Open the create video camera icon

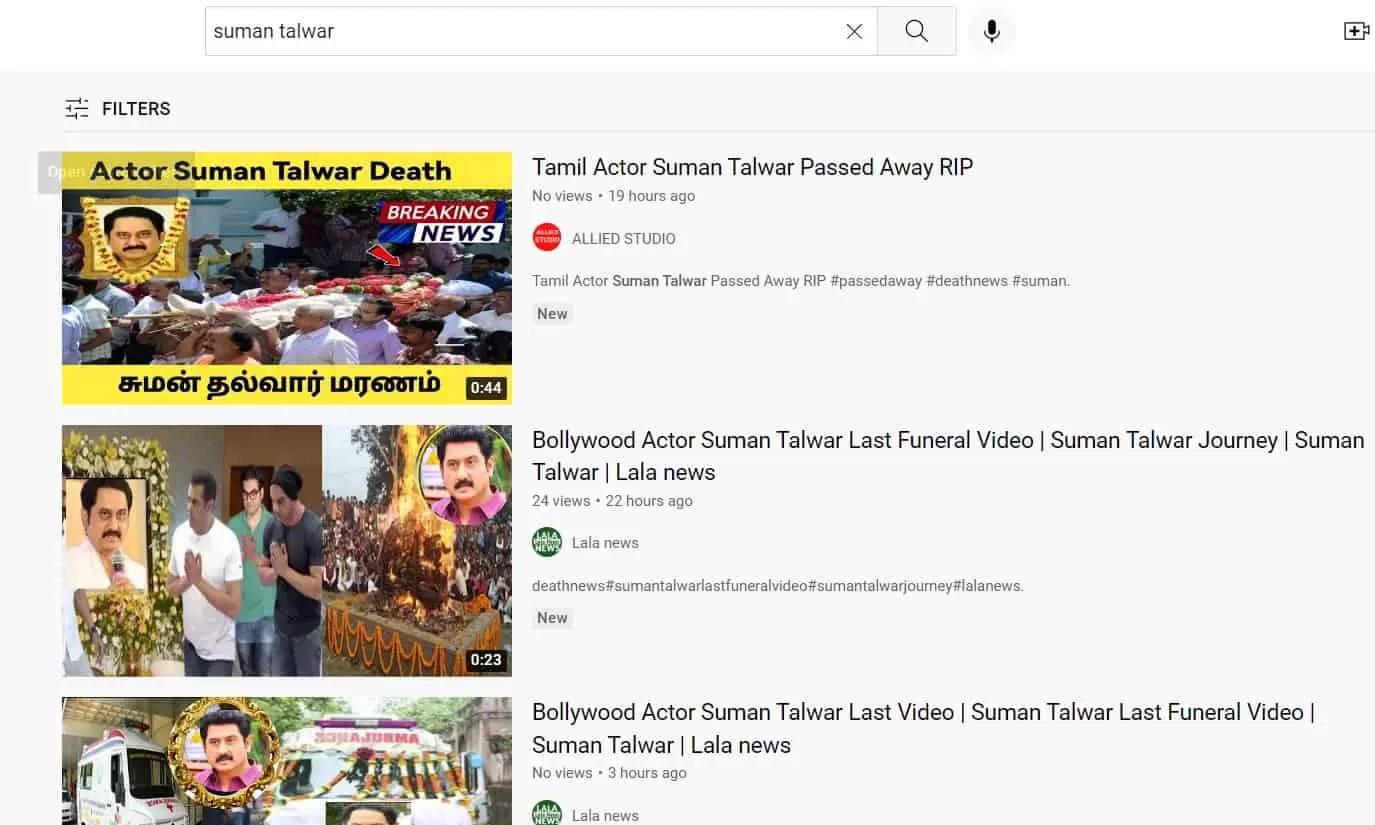[1357, 31]
